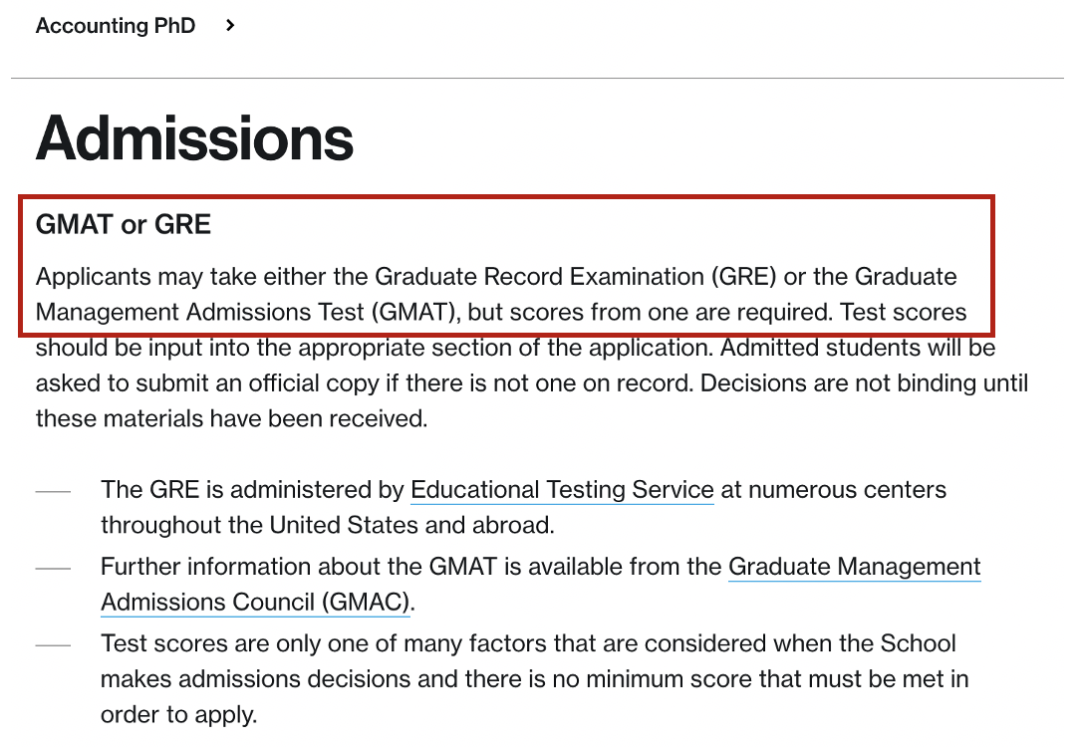The height and width of the screenshot is (747, 1080).
Task: Click the dash bullet before GRE item
Action: (53, 492)
